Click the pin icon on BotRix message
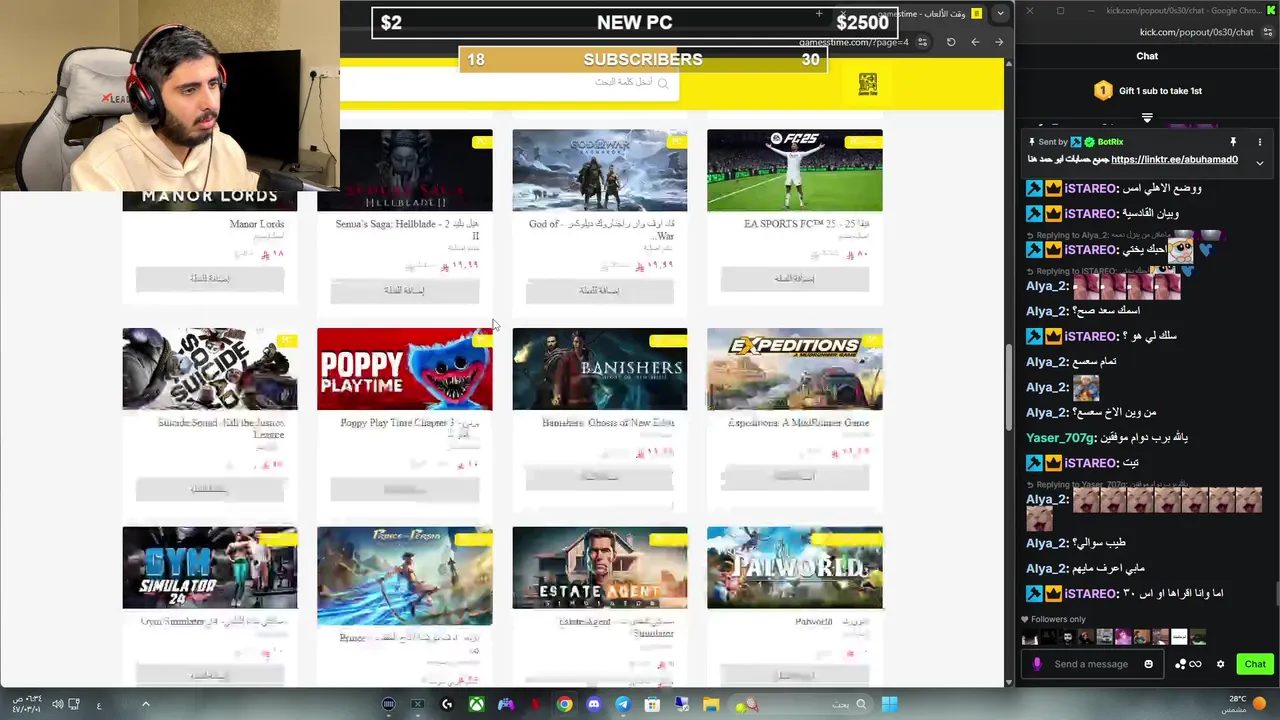Screen dimensions: 1280x720 (x=1233, y=142)
